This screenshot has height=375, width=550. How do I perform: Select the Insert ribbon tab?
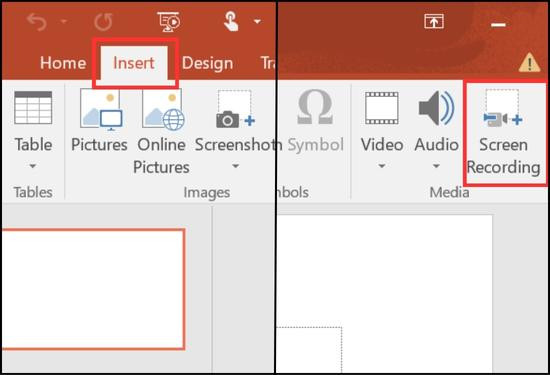click(x=134, y=63)
